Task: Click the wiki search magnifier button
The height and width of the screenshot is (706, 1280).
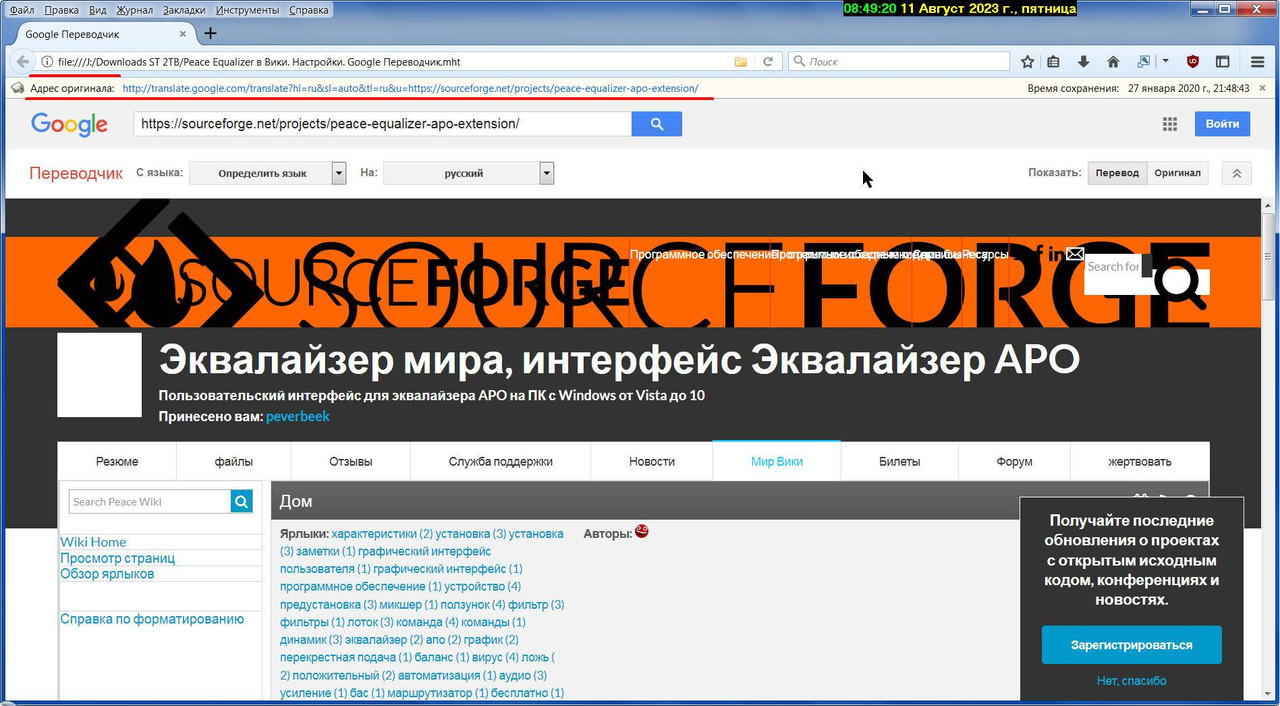Action: tap(241, 502)
